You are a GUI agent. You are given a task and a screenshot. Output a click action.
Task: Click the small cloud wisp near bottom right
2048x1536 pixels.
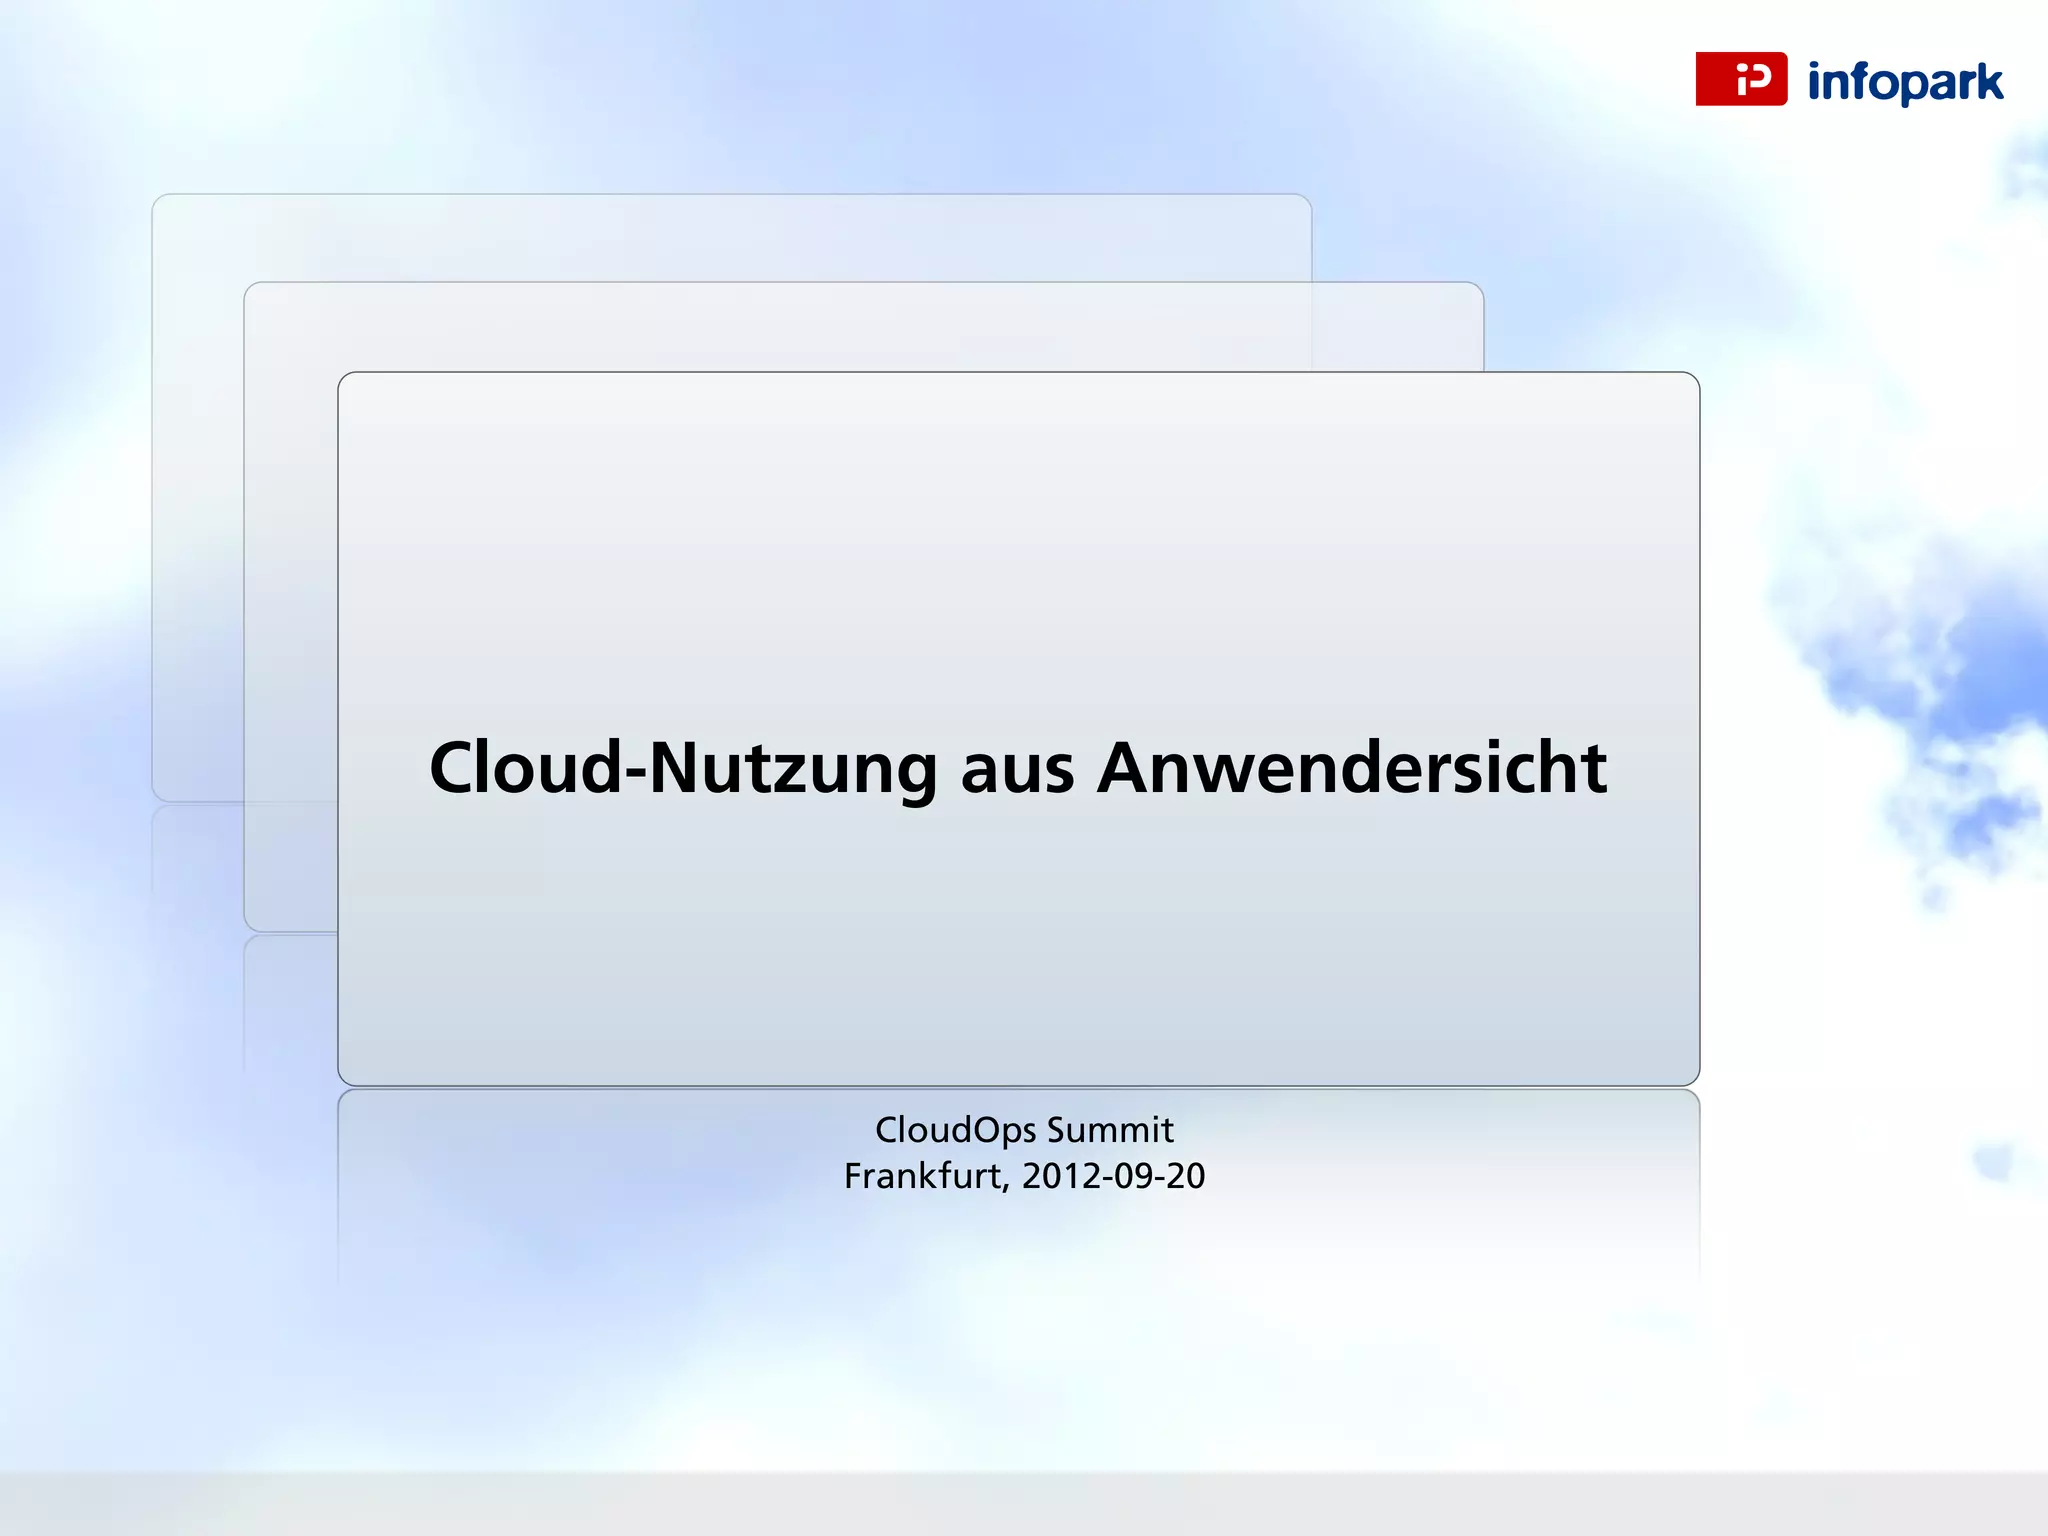point(1995,1162)
